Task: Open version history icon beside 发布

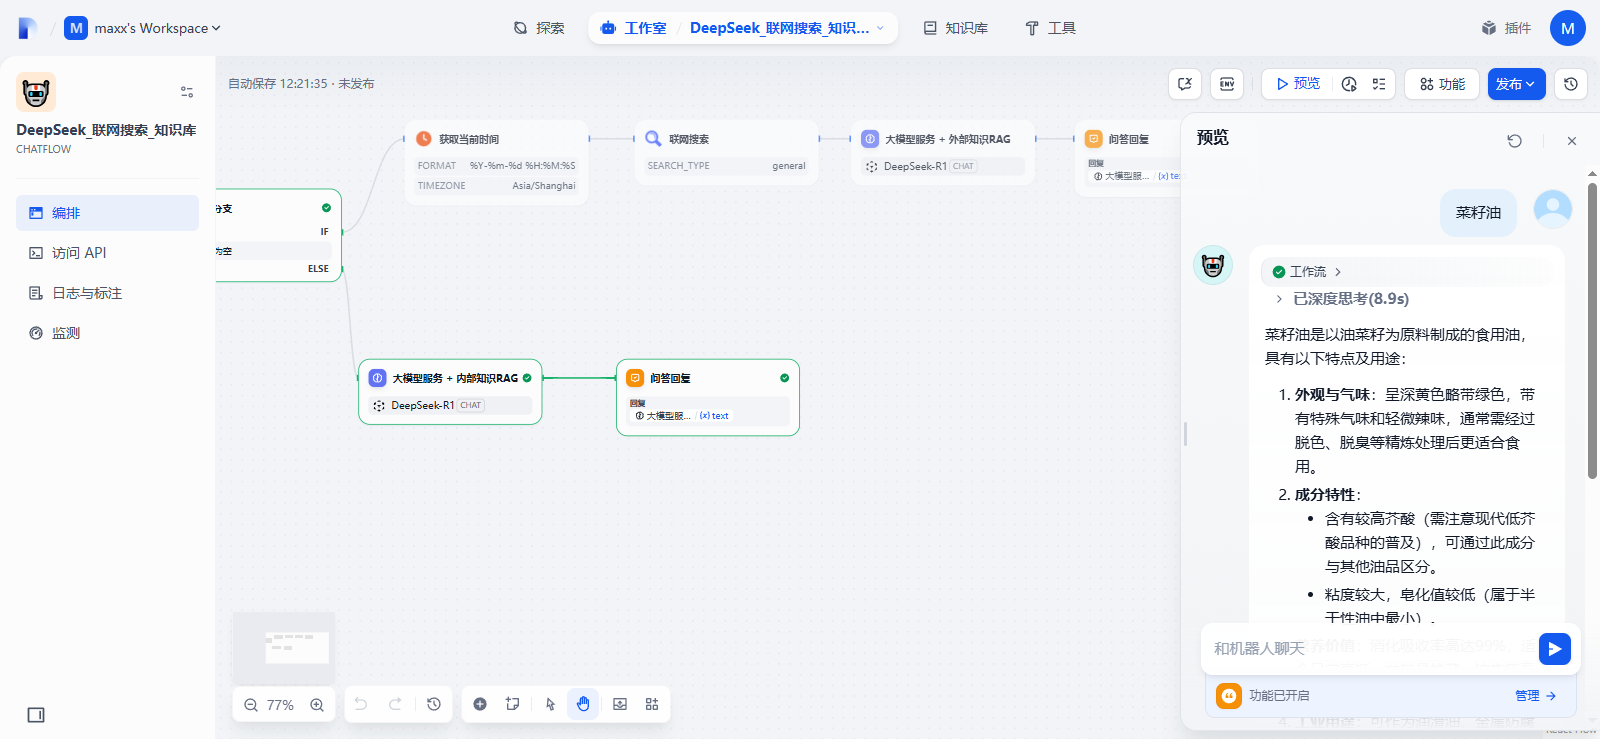Action: tap(1571, 84)
